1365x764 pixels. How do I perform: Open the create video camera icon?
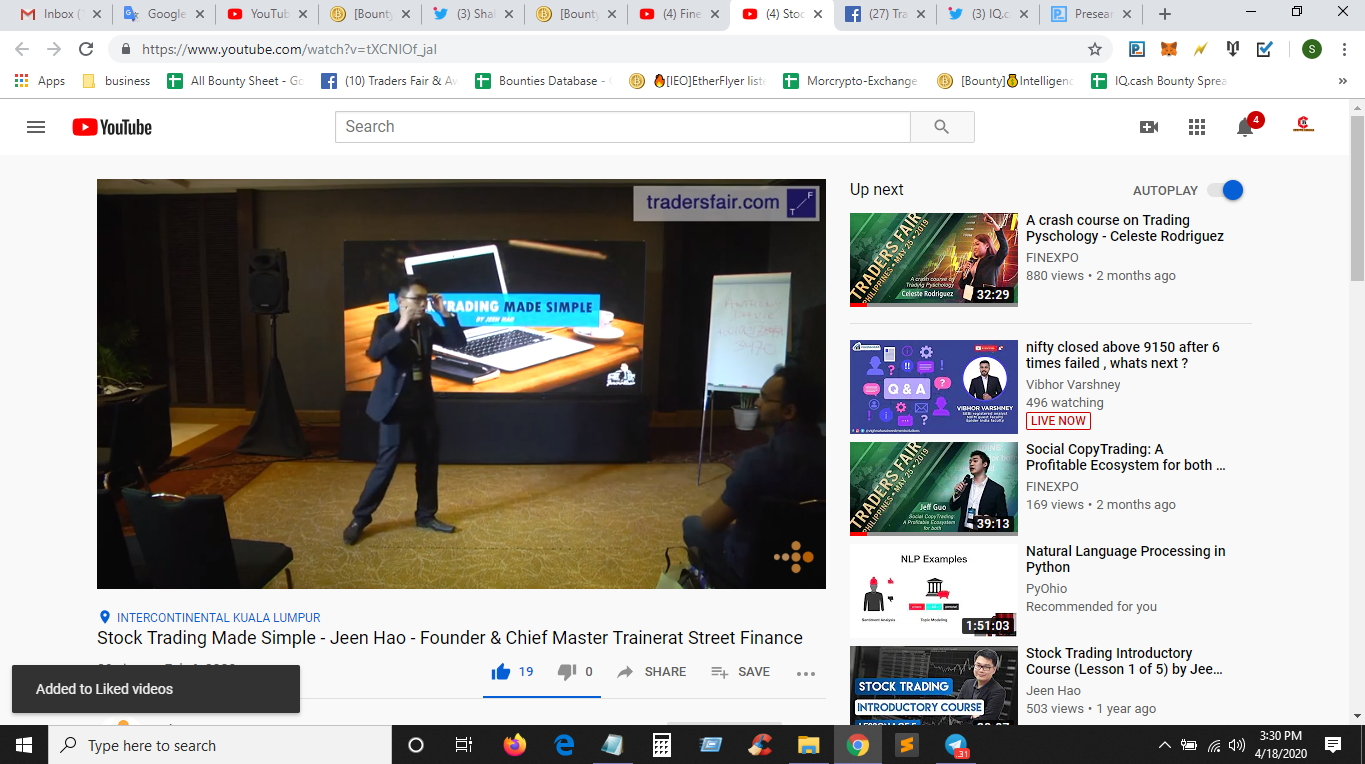[1149, 127]
